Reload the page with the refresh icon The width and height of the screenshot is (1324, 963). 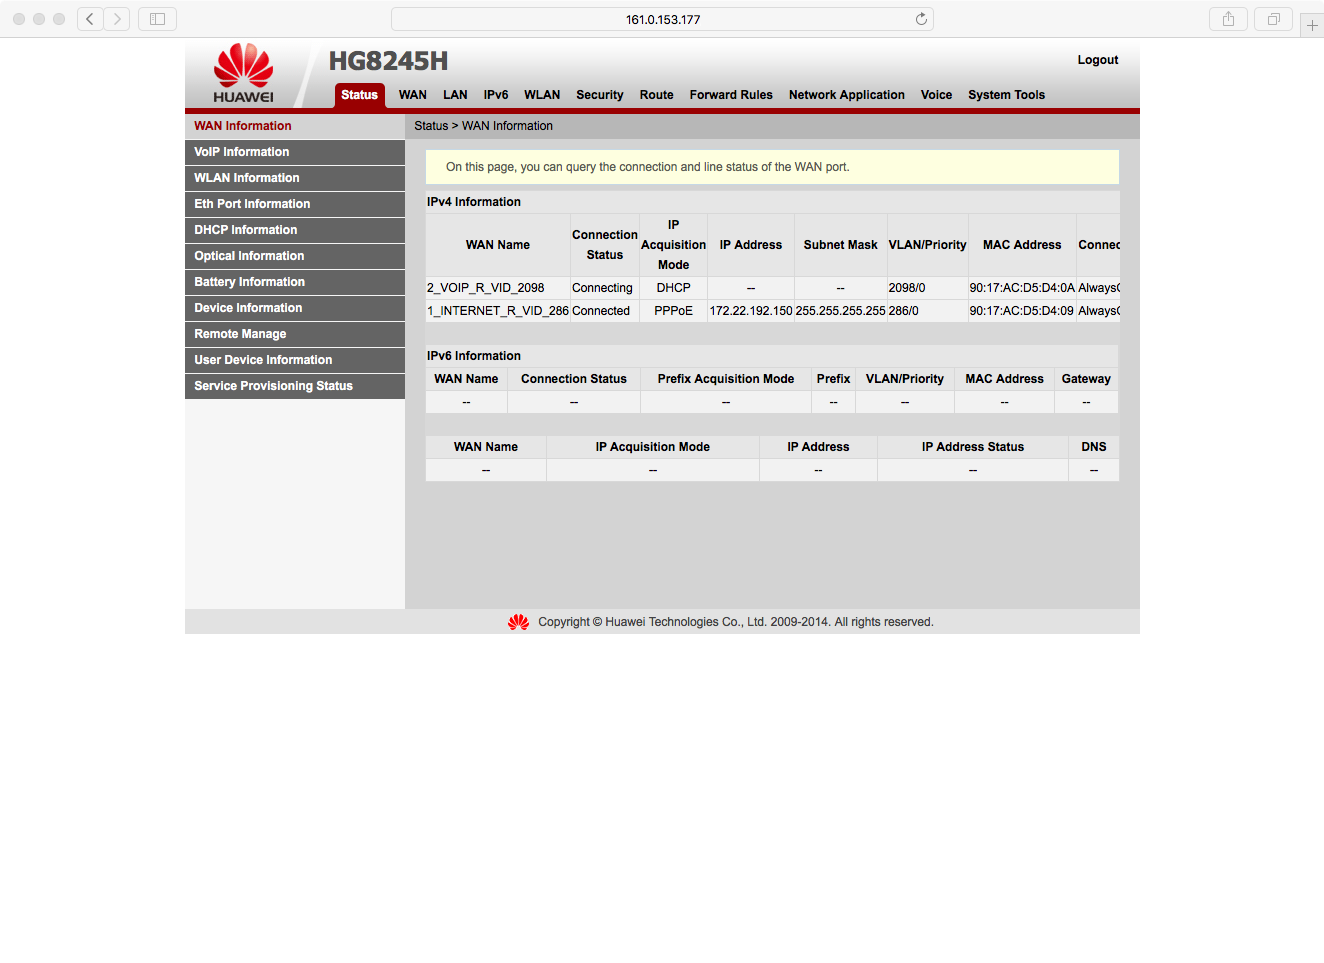tap(921, 19)
